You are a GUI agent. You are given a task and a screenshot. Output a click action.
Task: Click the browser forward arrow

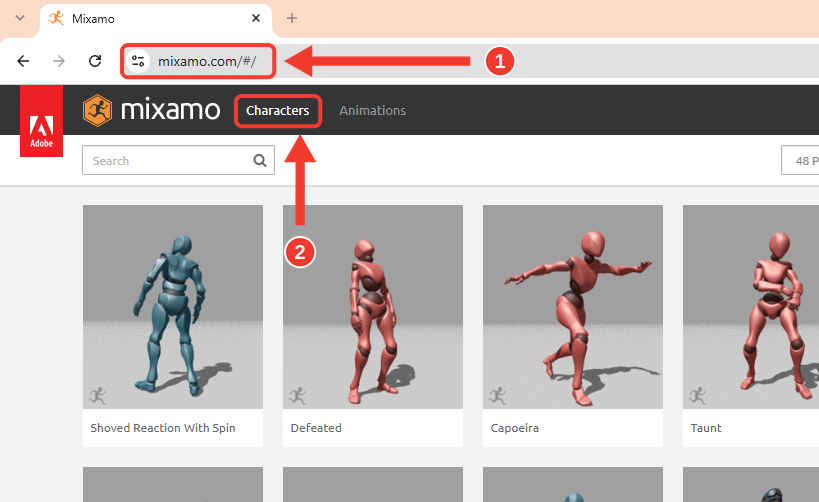(59, 61)
